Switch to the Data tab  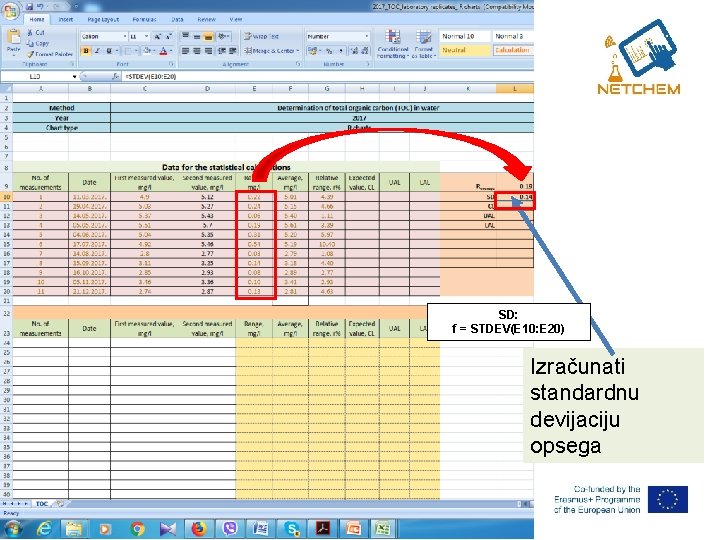point(178,19)
